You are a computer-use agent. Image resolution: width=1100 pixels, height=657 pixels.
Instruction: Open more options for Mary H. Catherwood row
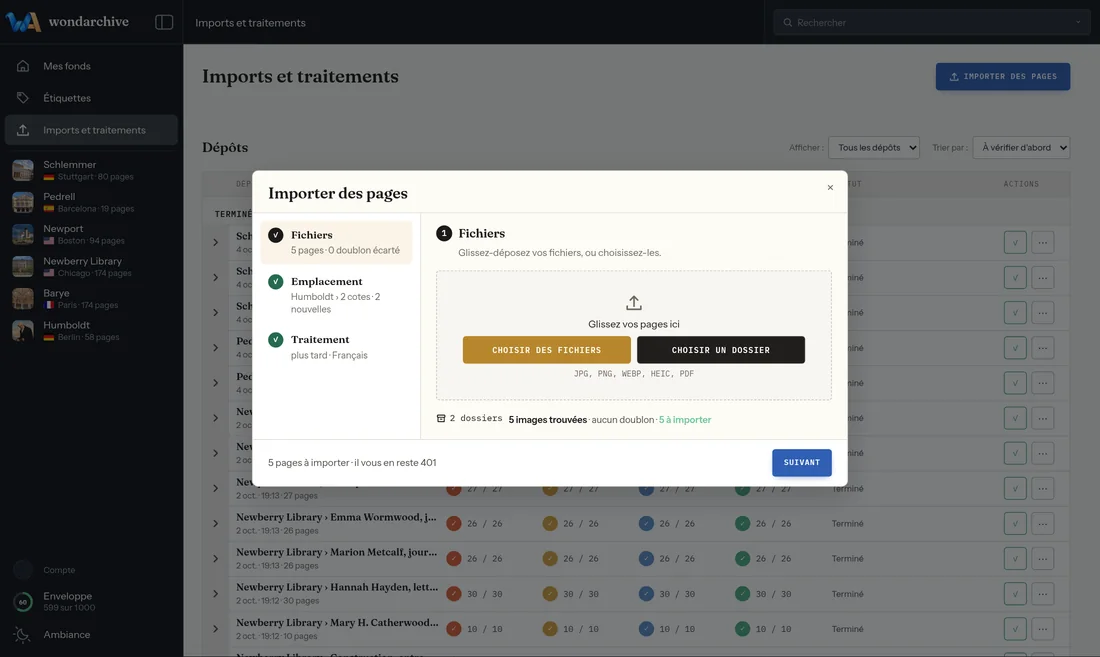click(x=1042, y=629)
